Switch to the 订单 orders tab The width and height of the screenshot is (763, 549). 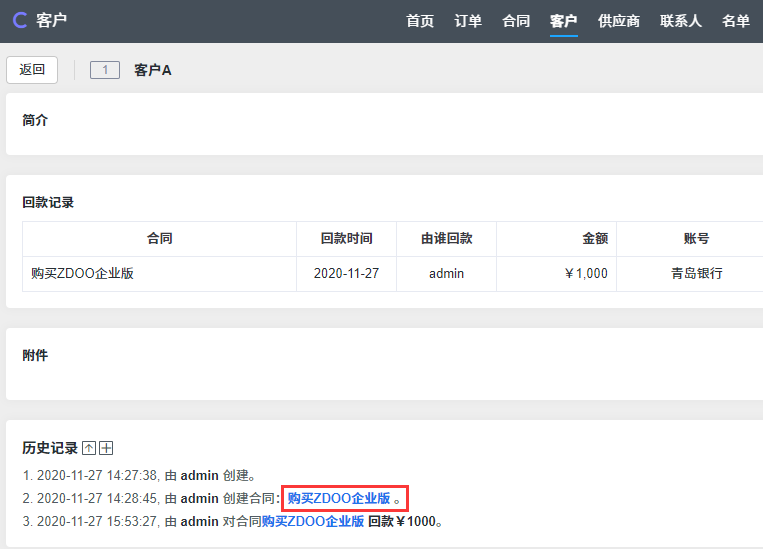[468, 21]
